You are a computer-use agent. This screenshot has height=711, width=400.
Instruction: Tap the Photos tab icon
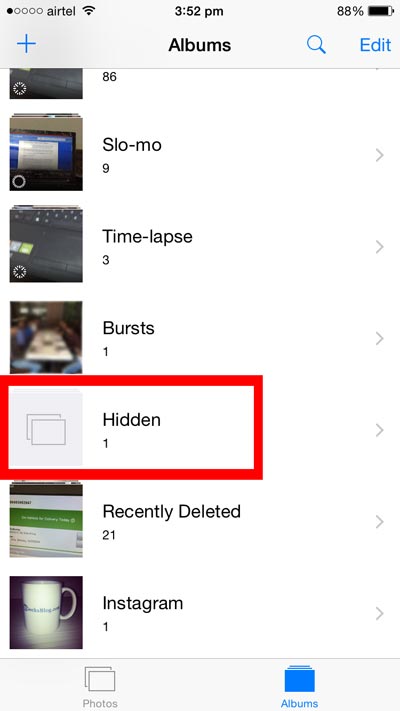[x=100, y=680]
